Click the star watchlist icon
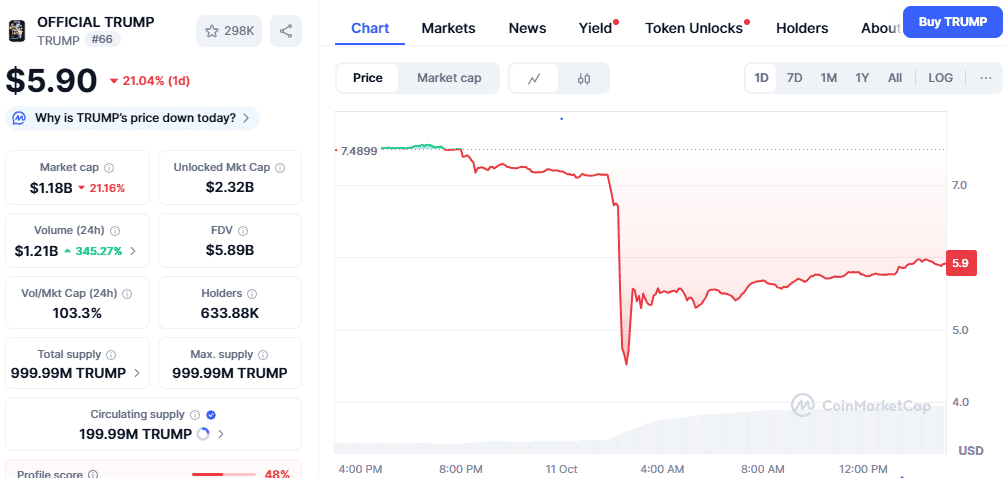The image size is (1006, 478). (212, 31)
